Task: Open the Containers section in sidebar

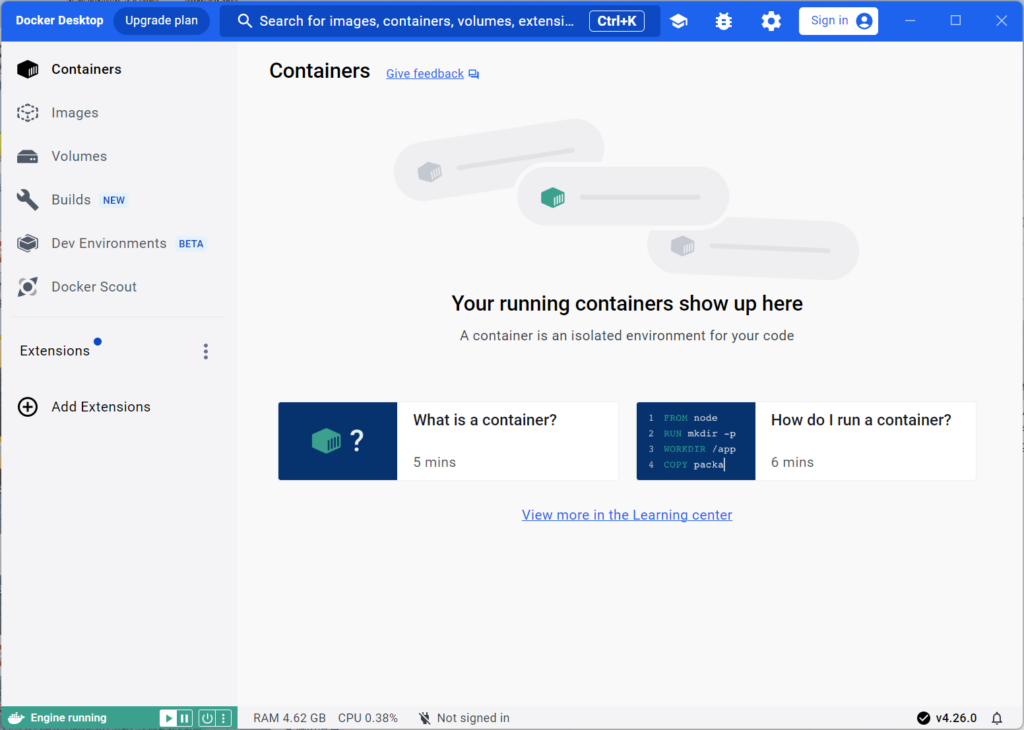Action: pos(119,69)
